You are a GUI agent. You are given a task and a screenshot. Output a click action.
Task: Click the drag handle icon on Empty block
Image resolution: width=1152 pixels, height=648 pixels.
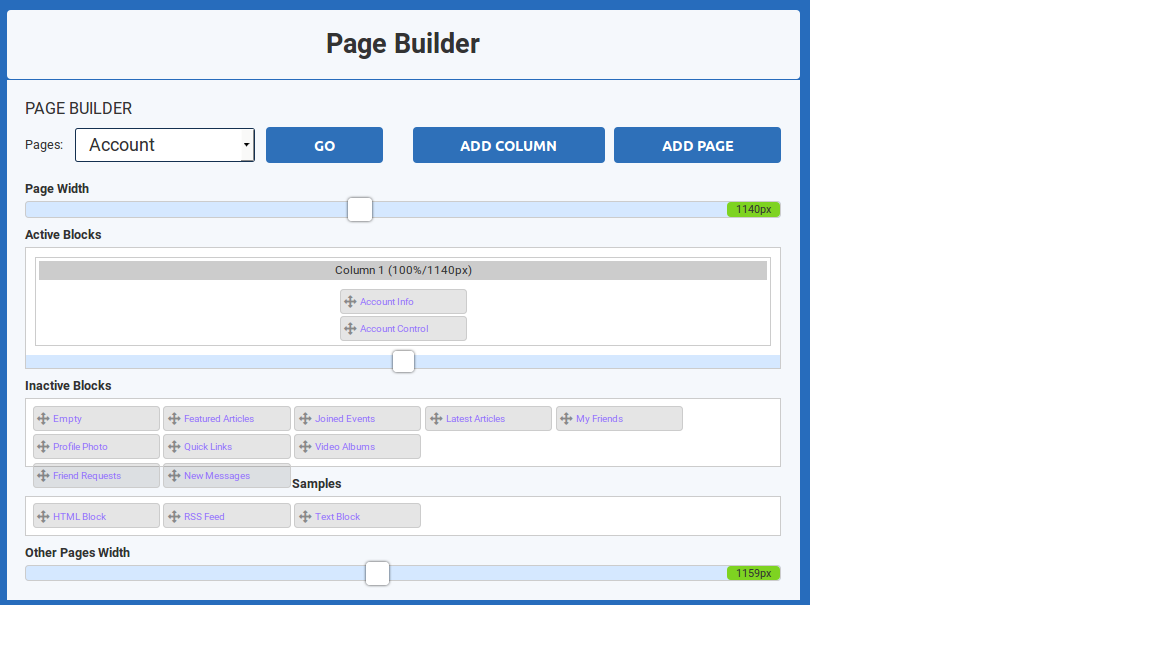point(43,419)
